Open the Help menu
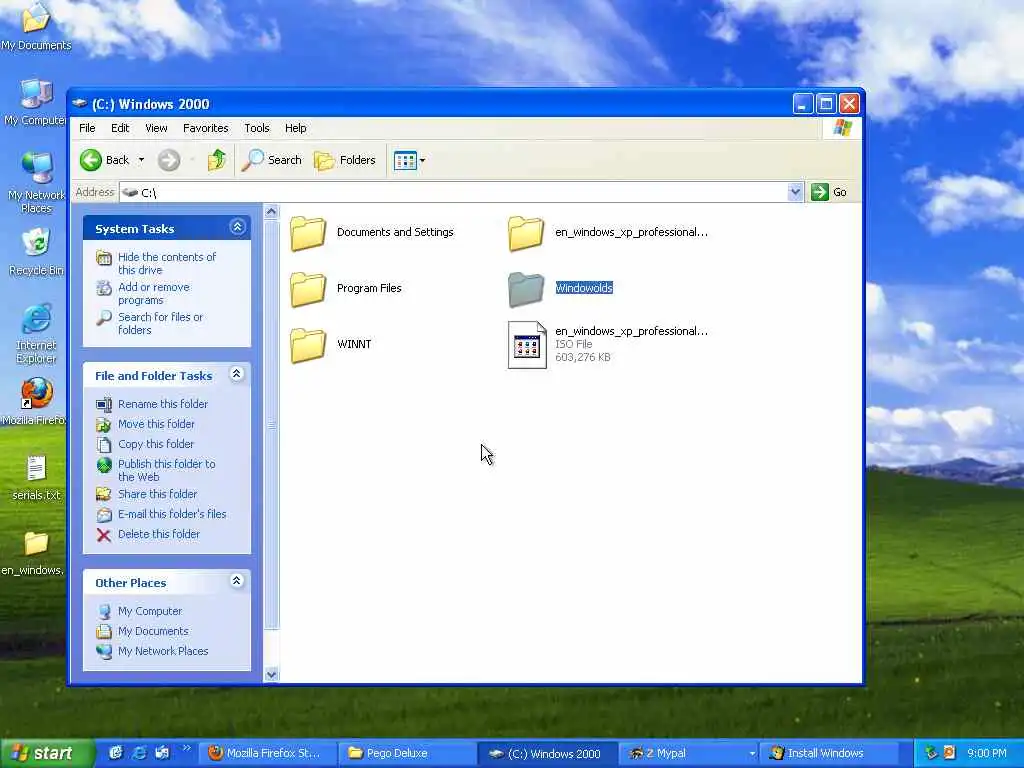 coord(295,128)
